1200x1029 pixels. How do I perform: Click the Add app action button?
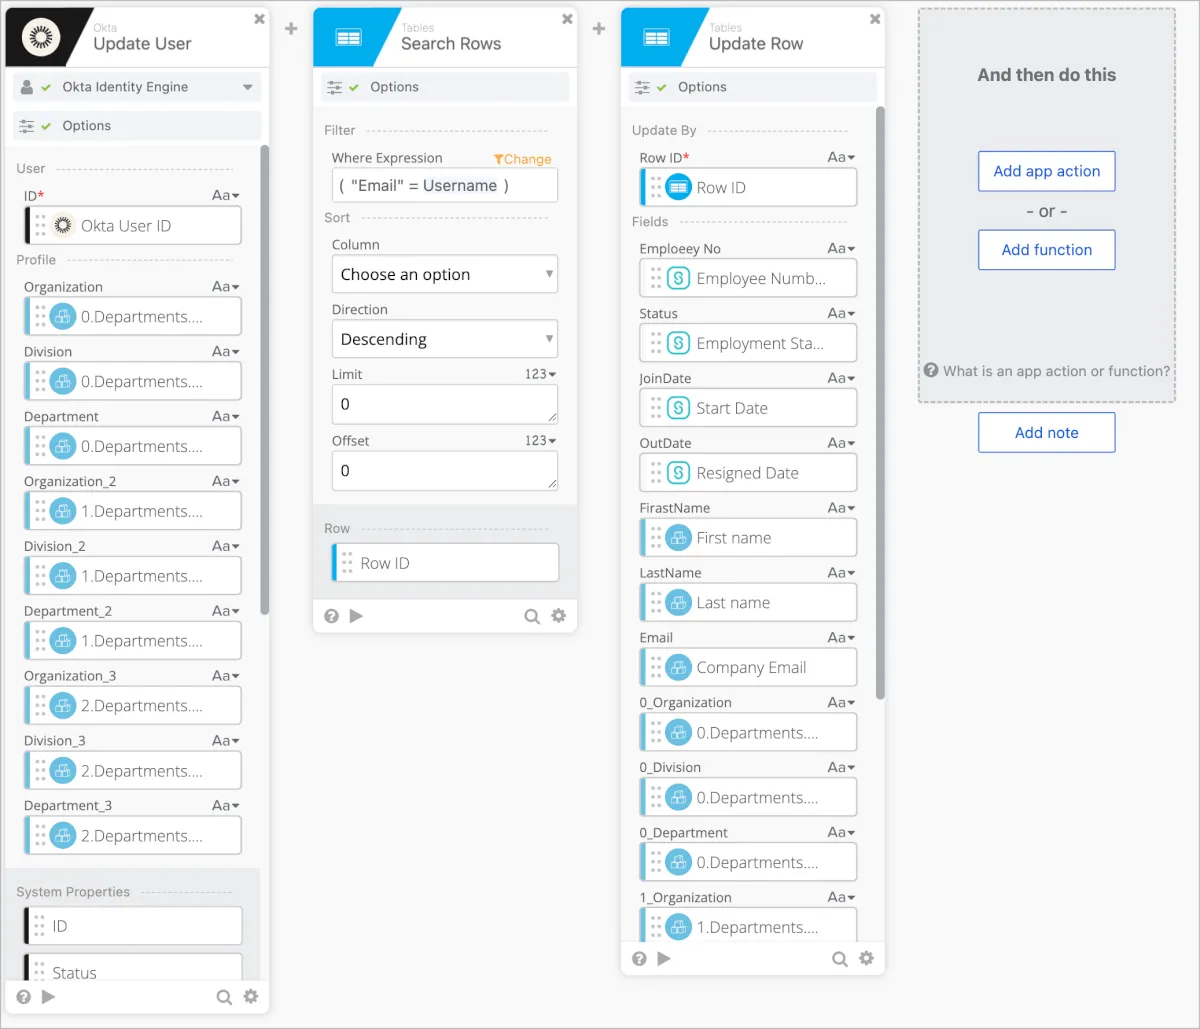tap(1046, 171)
